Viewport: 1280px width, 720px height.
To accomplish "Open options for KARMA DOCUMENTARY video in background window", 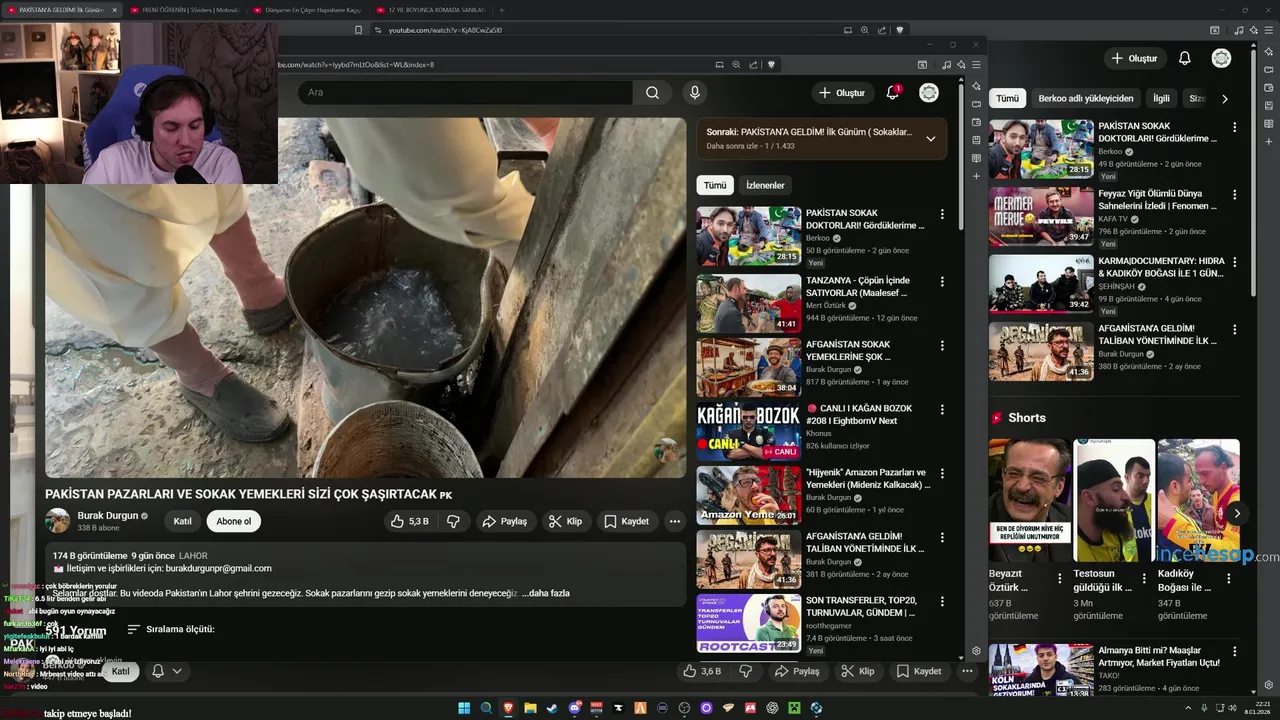I will point(1235,262).
